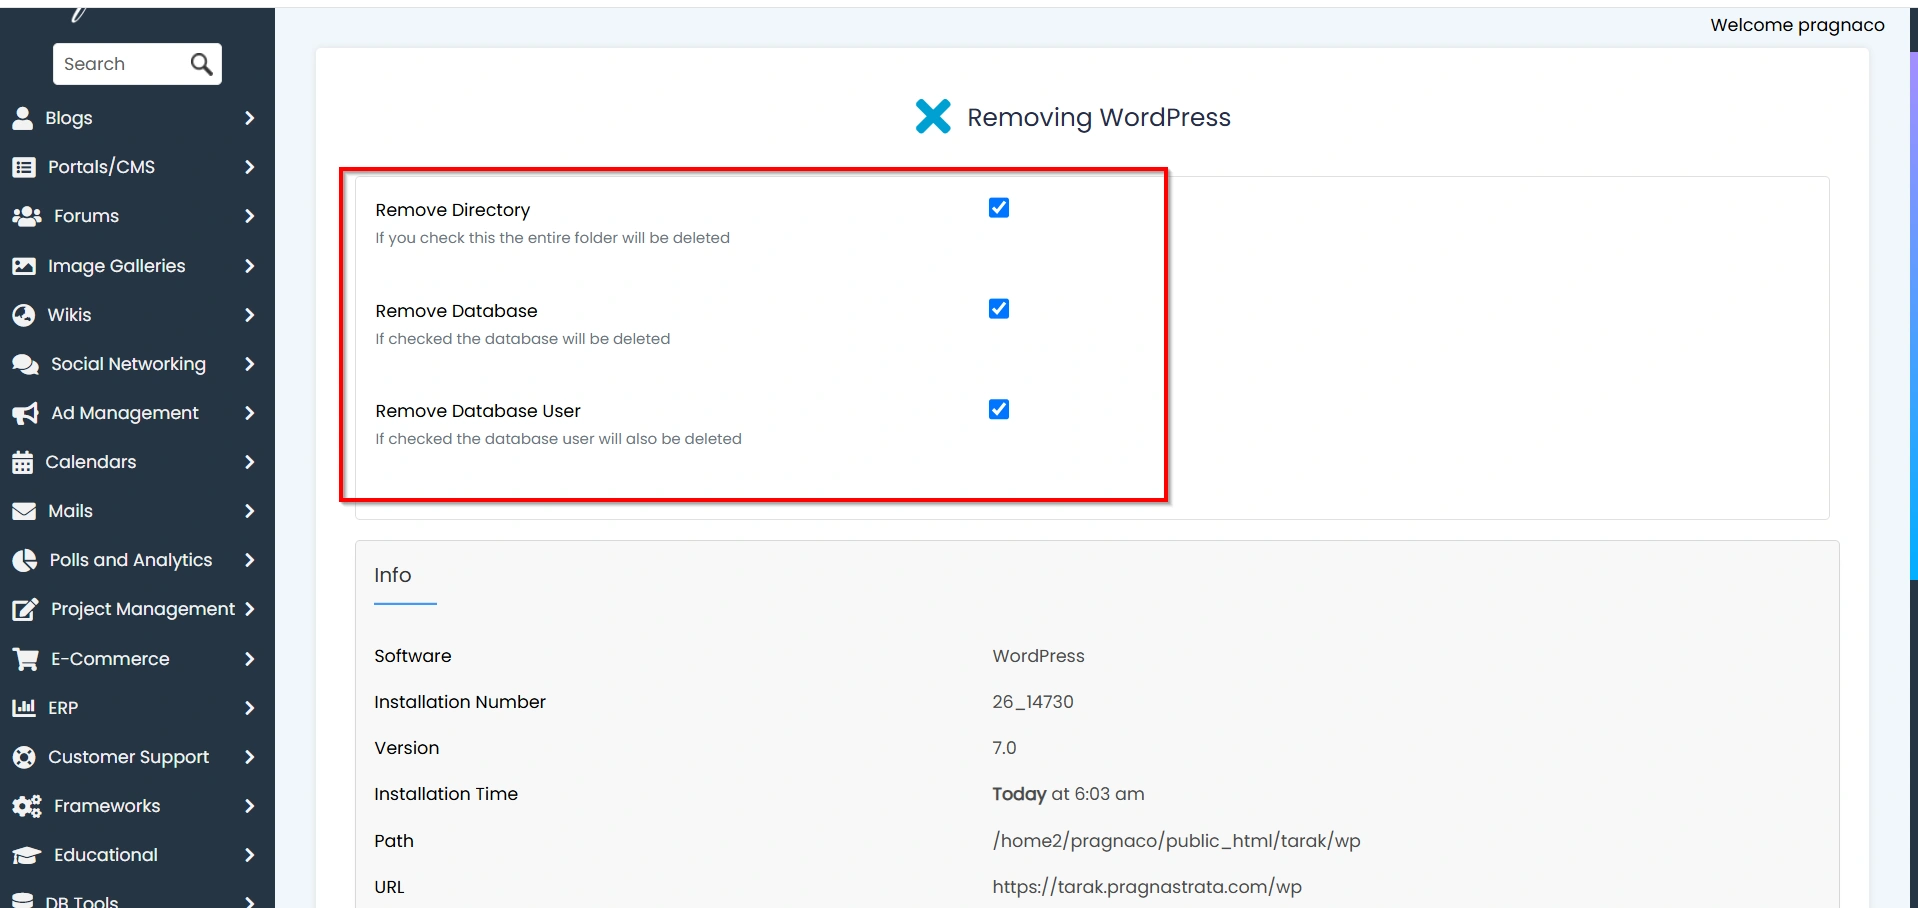The width and height of the screenshot is (1918, 908).
Task: Select the Info tab heading
Action: (393, 575)
